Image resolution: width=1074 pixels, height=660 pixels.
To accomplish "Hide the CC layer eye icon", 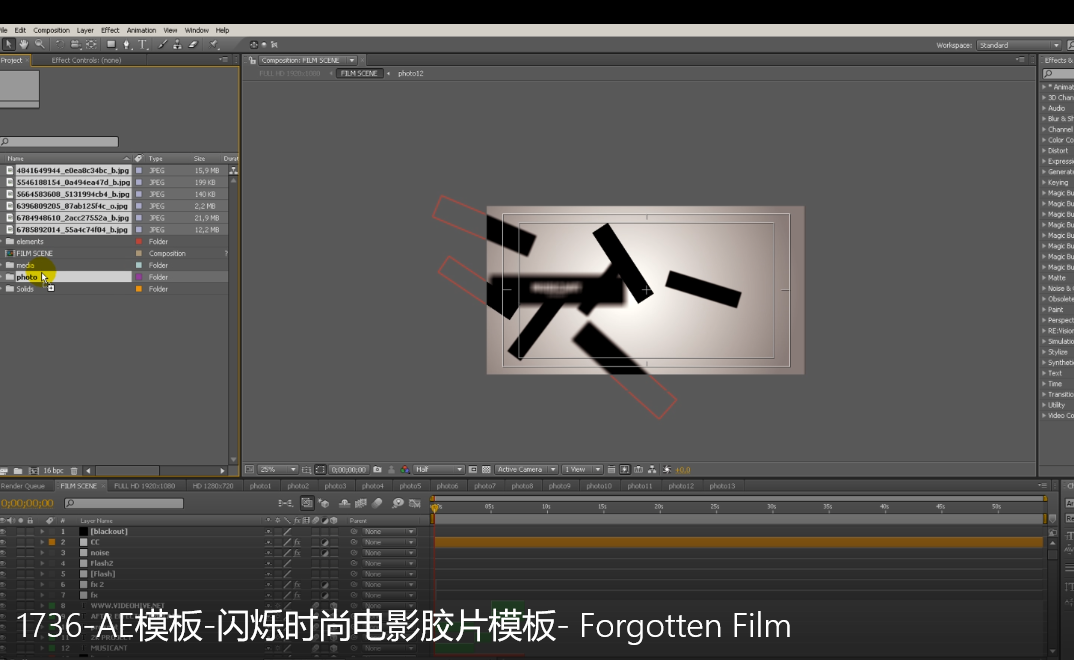I will click(x=3, y=542).
